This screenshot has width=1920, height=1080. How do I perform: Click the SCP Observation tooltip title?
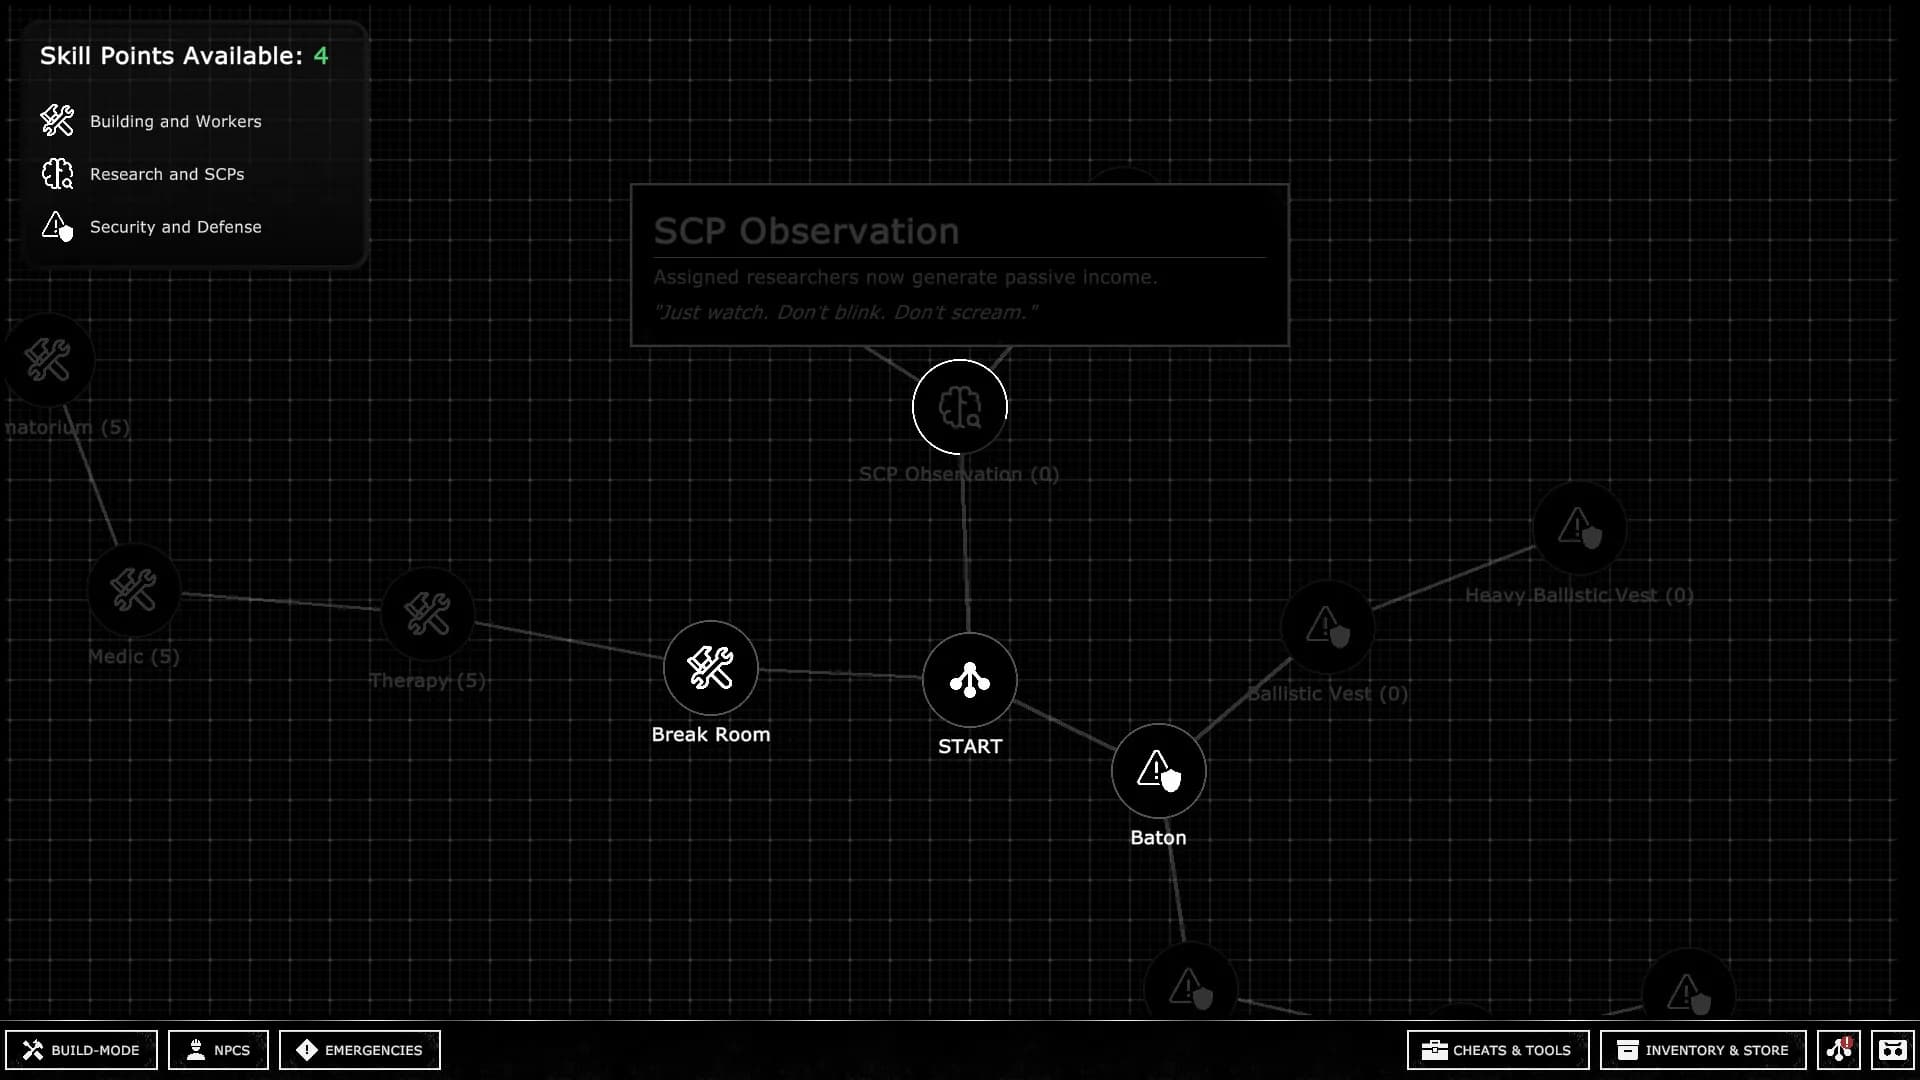(806, 231)
